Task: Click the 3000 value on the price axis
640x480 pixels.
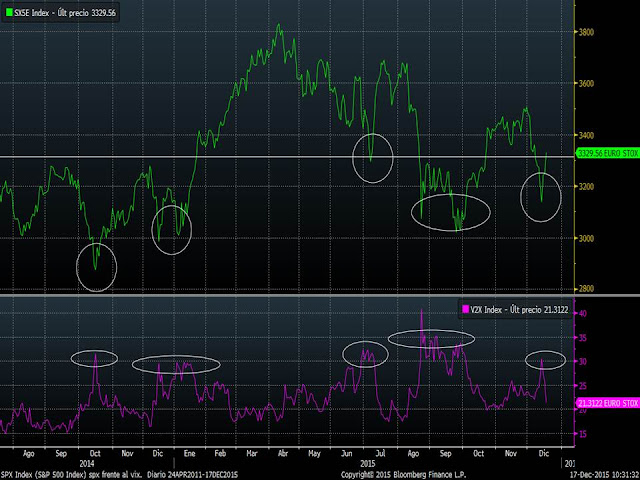Action: coord(587,238)
